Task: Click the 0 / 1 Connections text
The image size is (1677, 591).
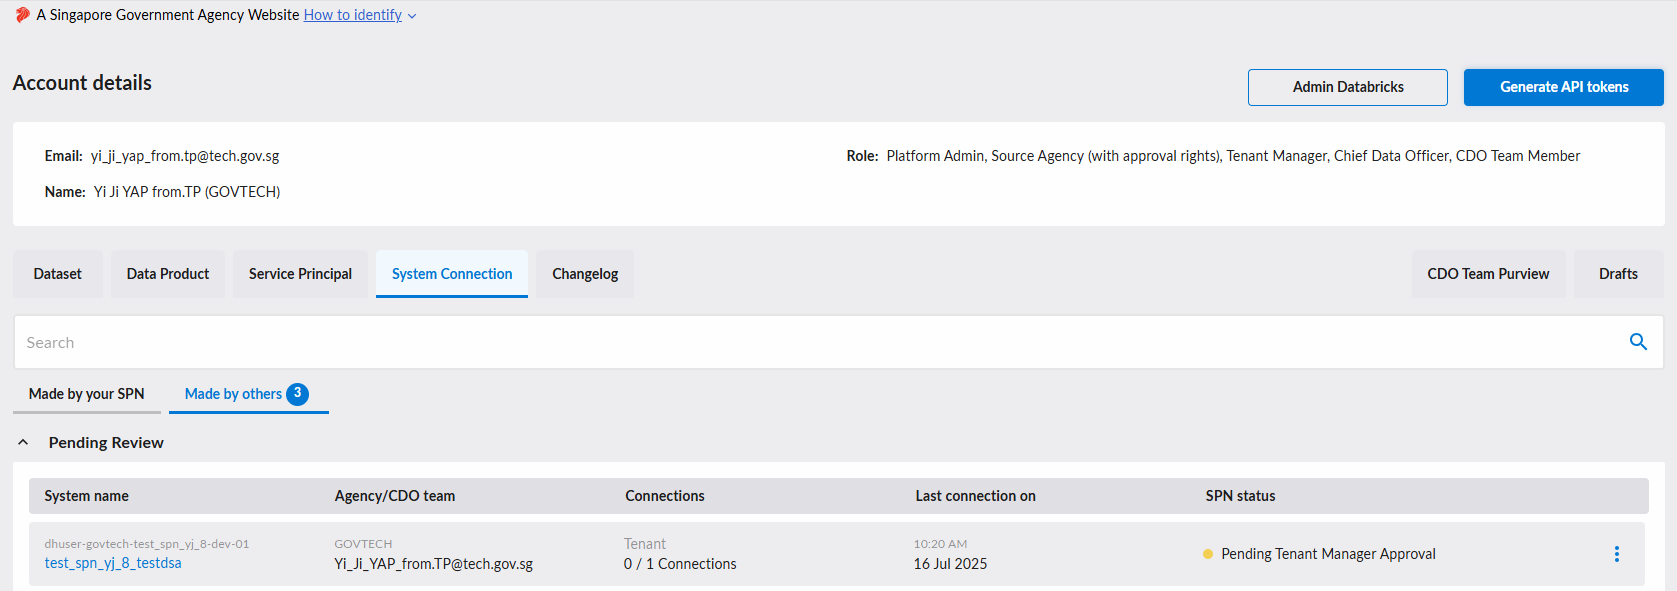Action: [680, 564]
